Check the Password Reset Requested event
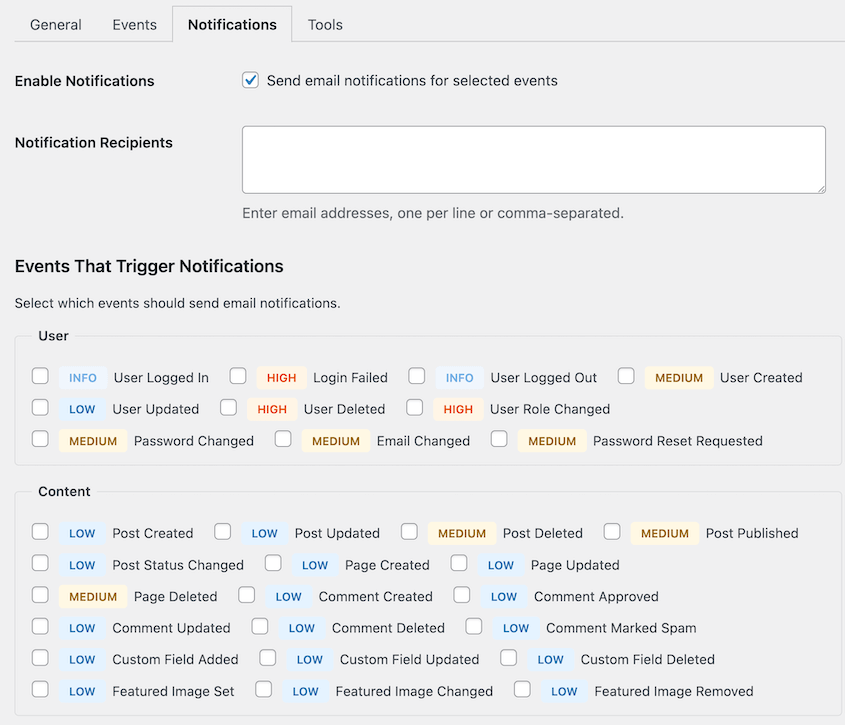This screenshot has width=845, height=725. tap(499, 440)
